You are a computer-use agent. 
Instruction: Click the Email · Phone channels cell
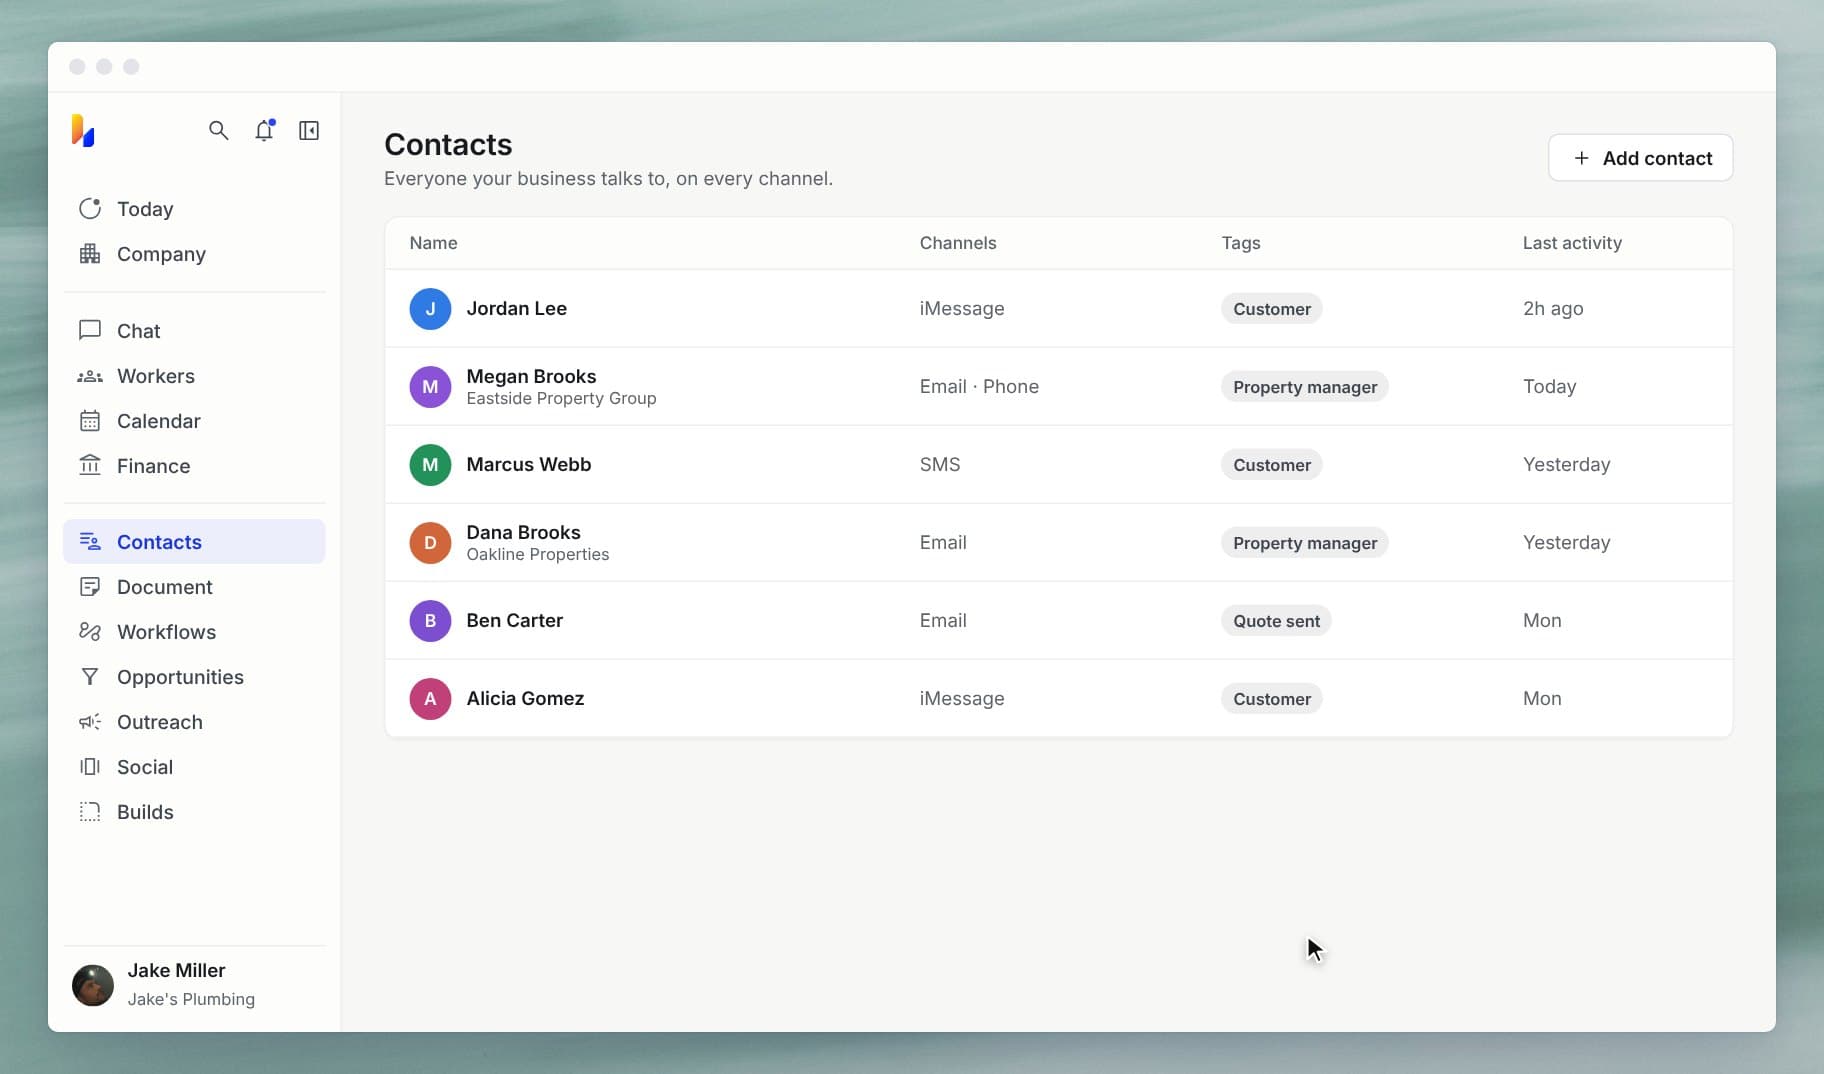click(979, 386)
